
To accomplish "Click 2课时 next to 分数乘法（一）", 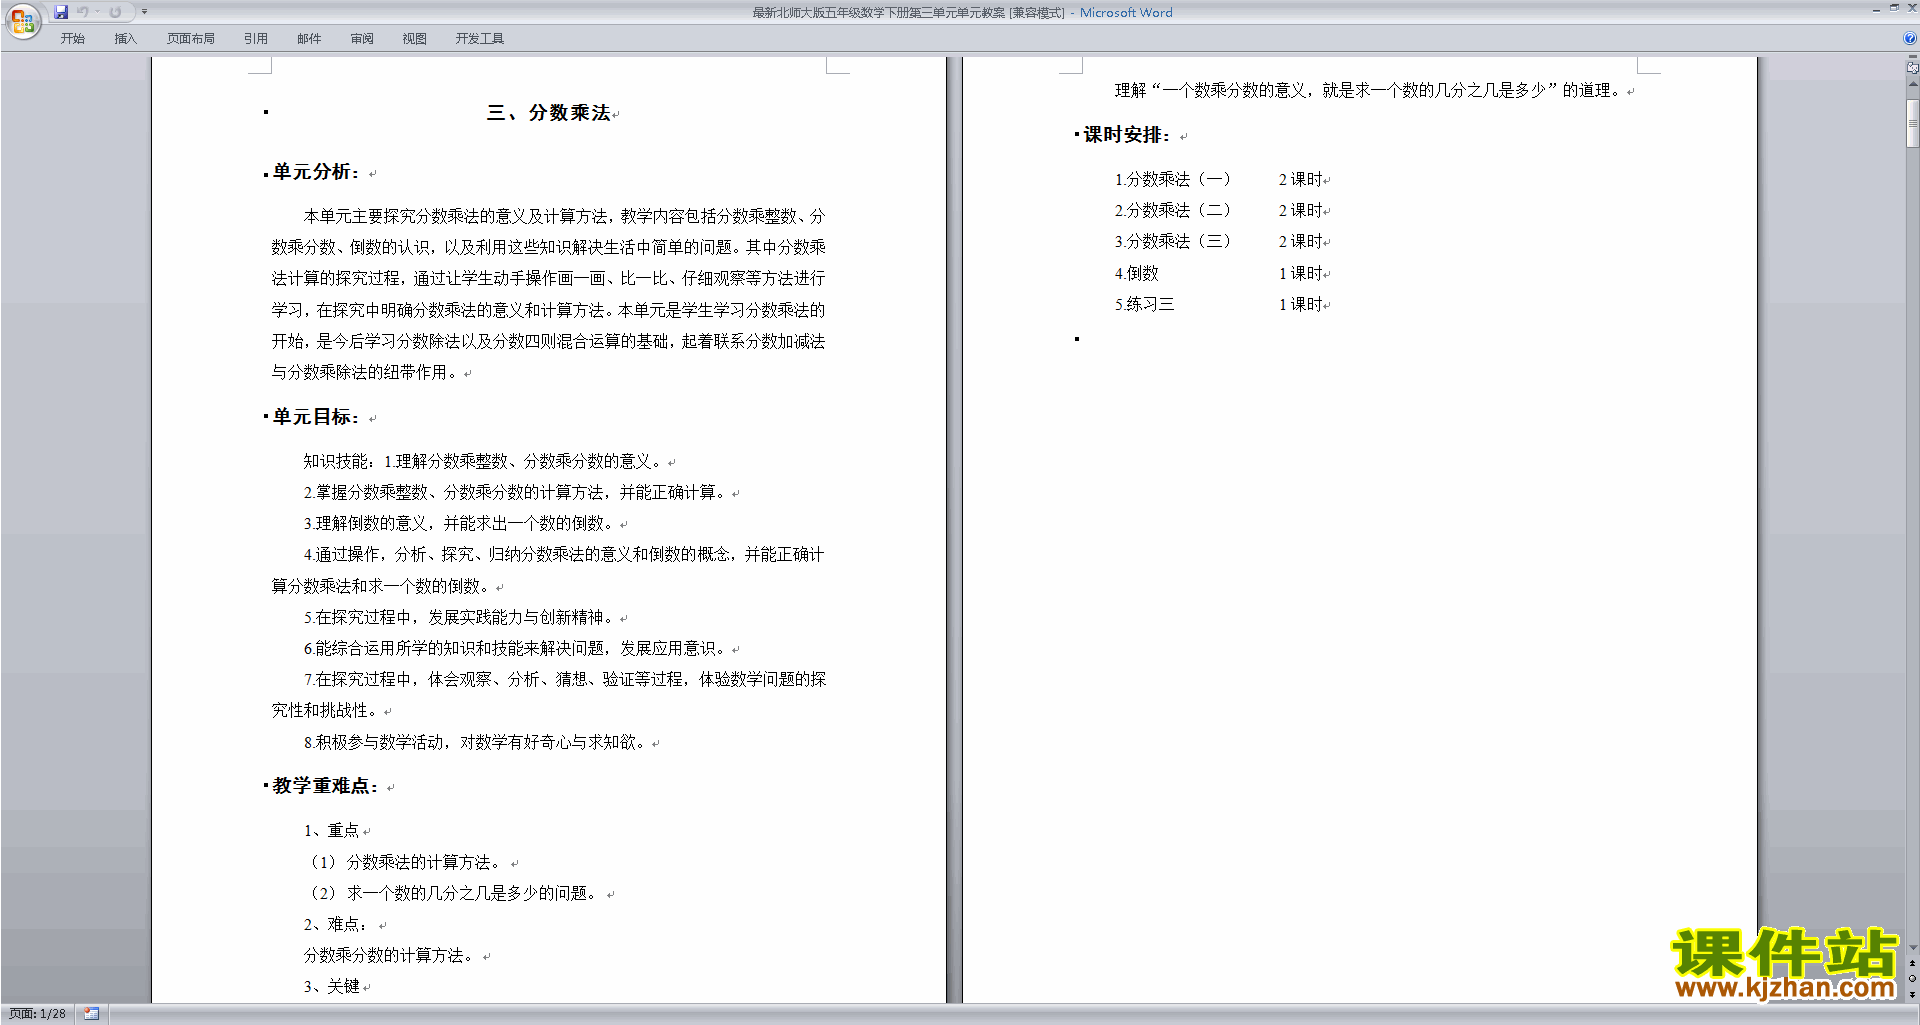I will pyautogui.click(x=1301, y=179).
